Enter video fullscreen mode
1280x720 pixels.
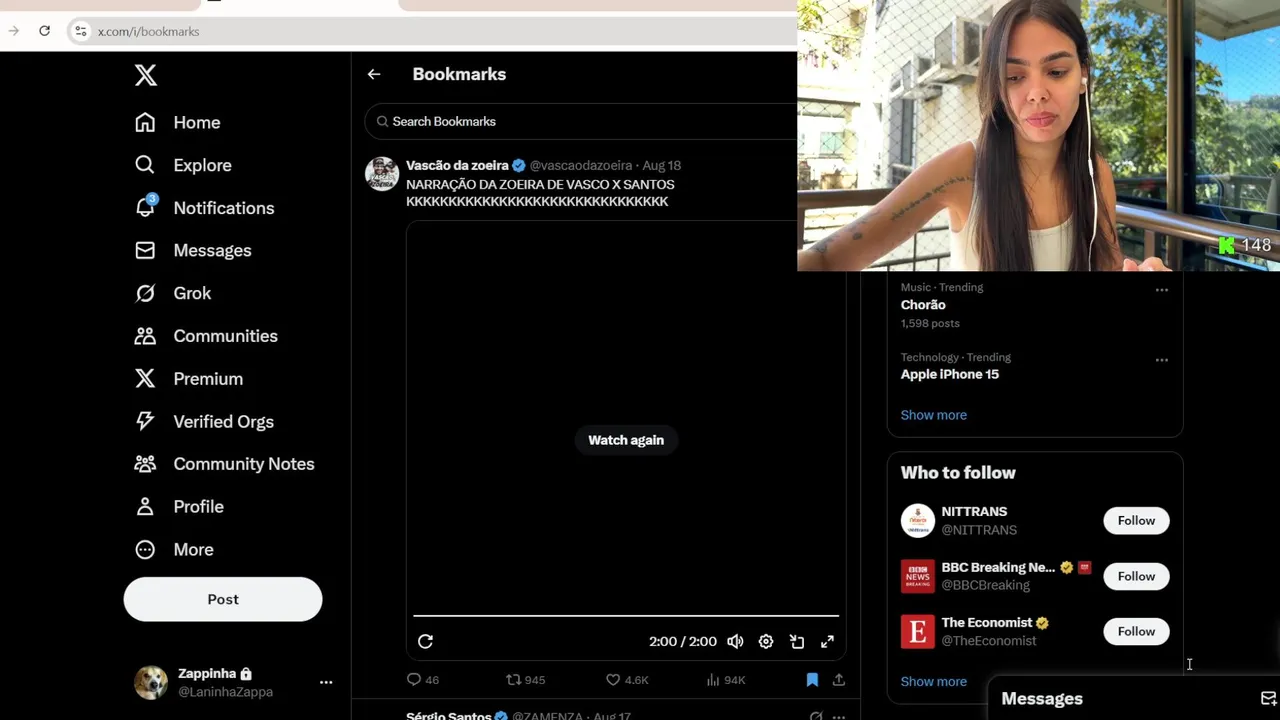click(x=827, y=642)
